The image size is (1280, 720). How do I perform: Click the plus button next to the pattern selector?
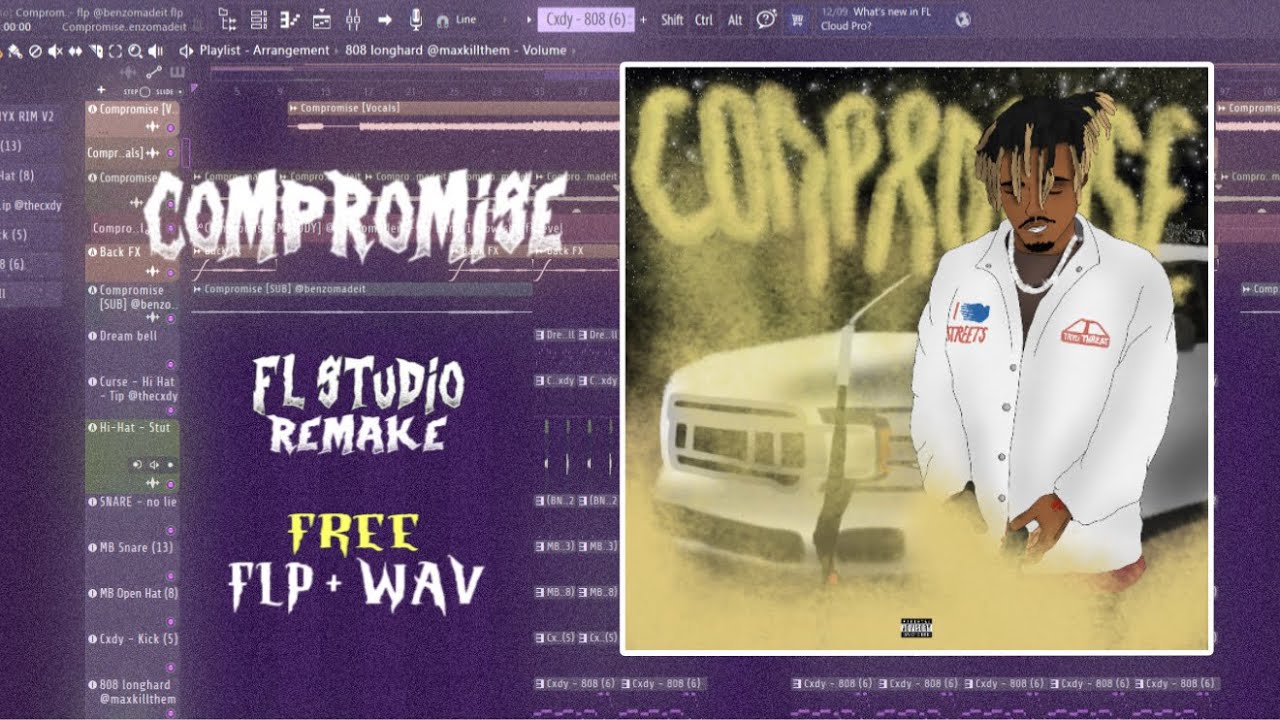[643, 20]
